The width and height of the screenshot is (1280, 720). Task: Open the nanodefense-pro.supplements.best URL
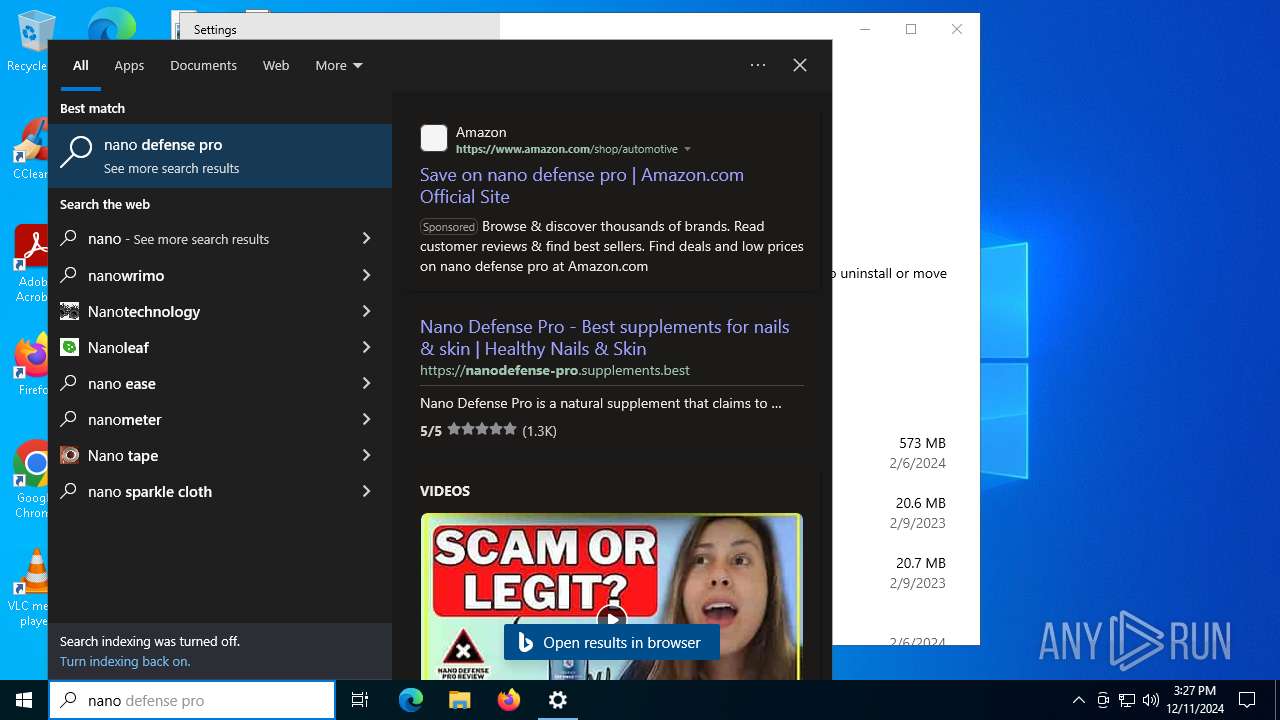[x=555, y=370]
